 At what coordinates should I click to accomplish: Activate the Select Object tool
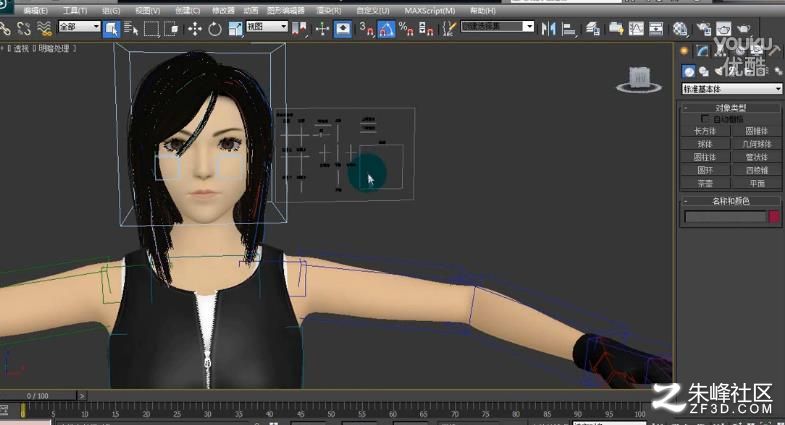click(x=111, y=29)
